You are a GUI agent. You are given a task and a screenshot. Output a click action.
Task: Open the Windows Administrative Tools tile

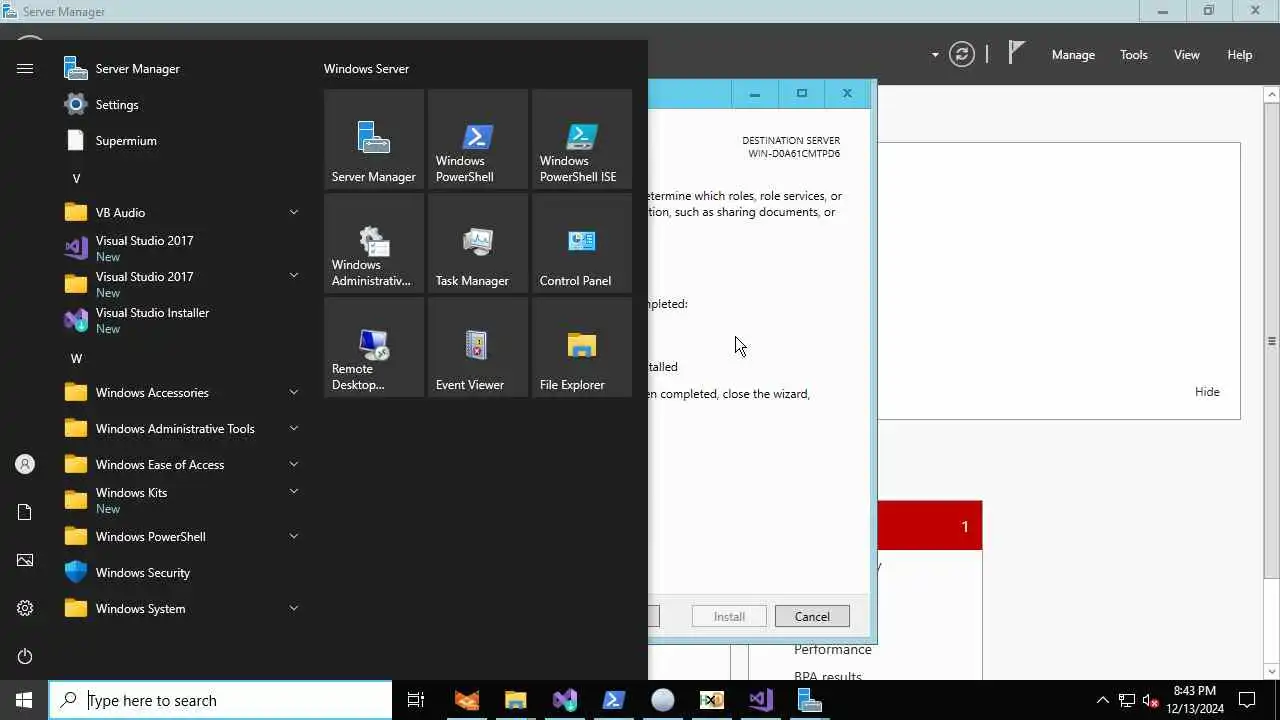click(x=374, y=243)
